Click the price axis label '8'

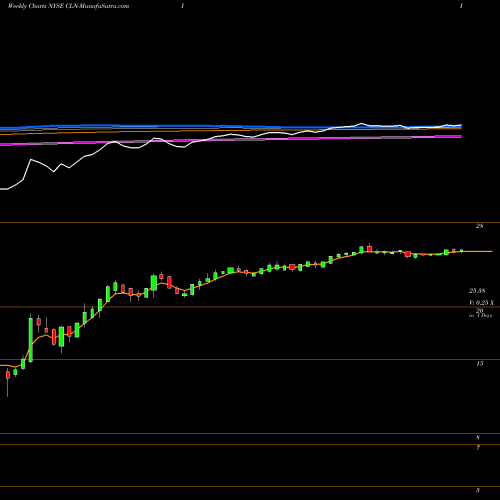(478, 438)
